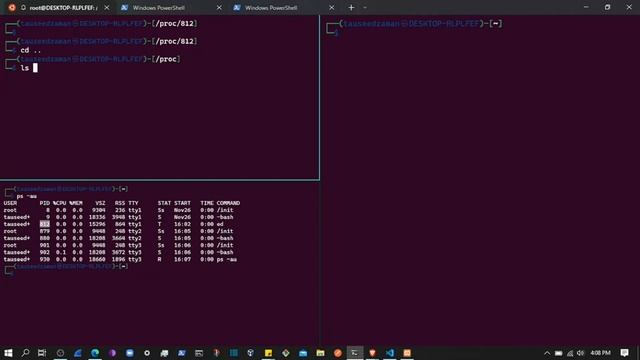
Task: Click the 'ps -au' command line above the table
Action: pyautogui.click(x=27, y=196)
